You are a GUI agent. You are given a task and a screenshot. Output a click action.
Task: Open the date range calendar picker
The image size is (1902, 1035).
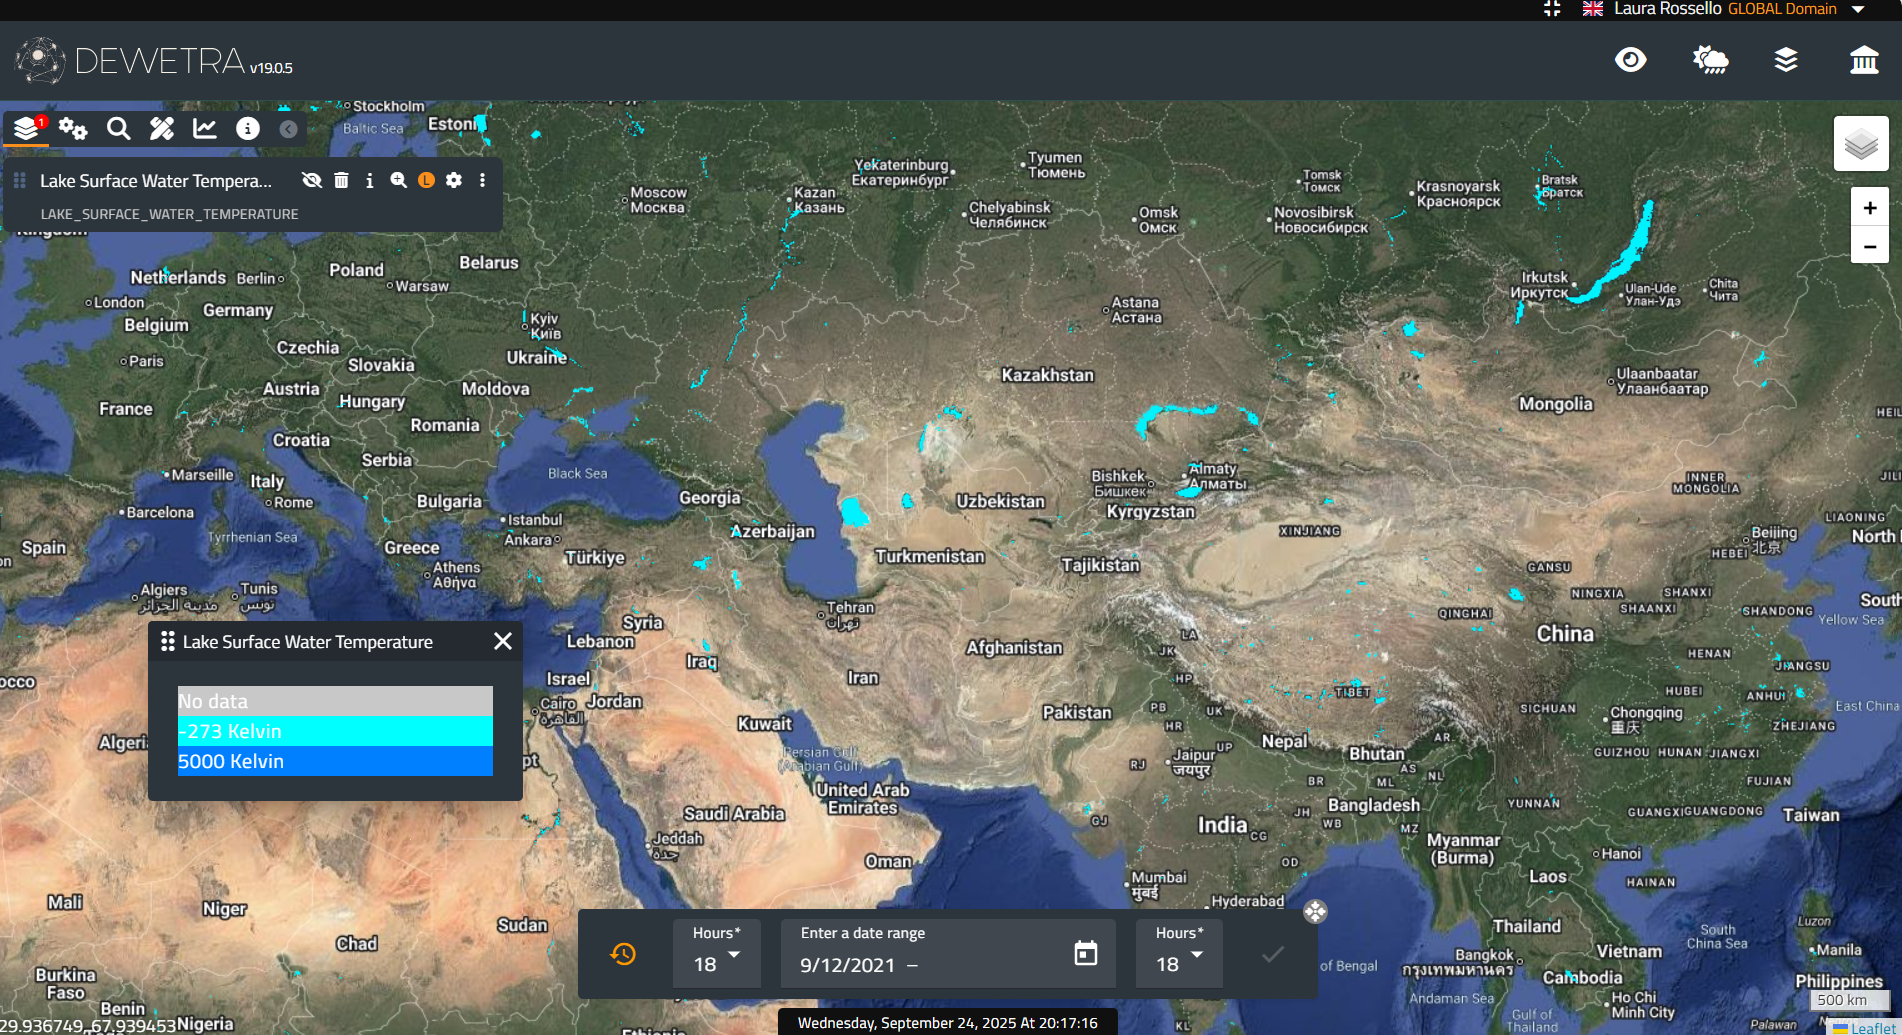[1085, 953]
